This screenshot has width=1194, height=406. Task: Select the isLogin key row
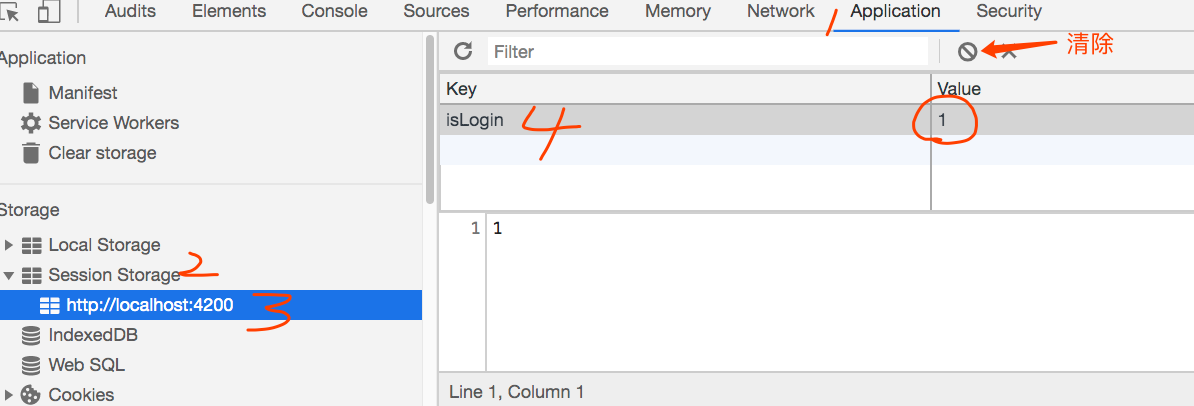point(816,120)
